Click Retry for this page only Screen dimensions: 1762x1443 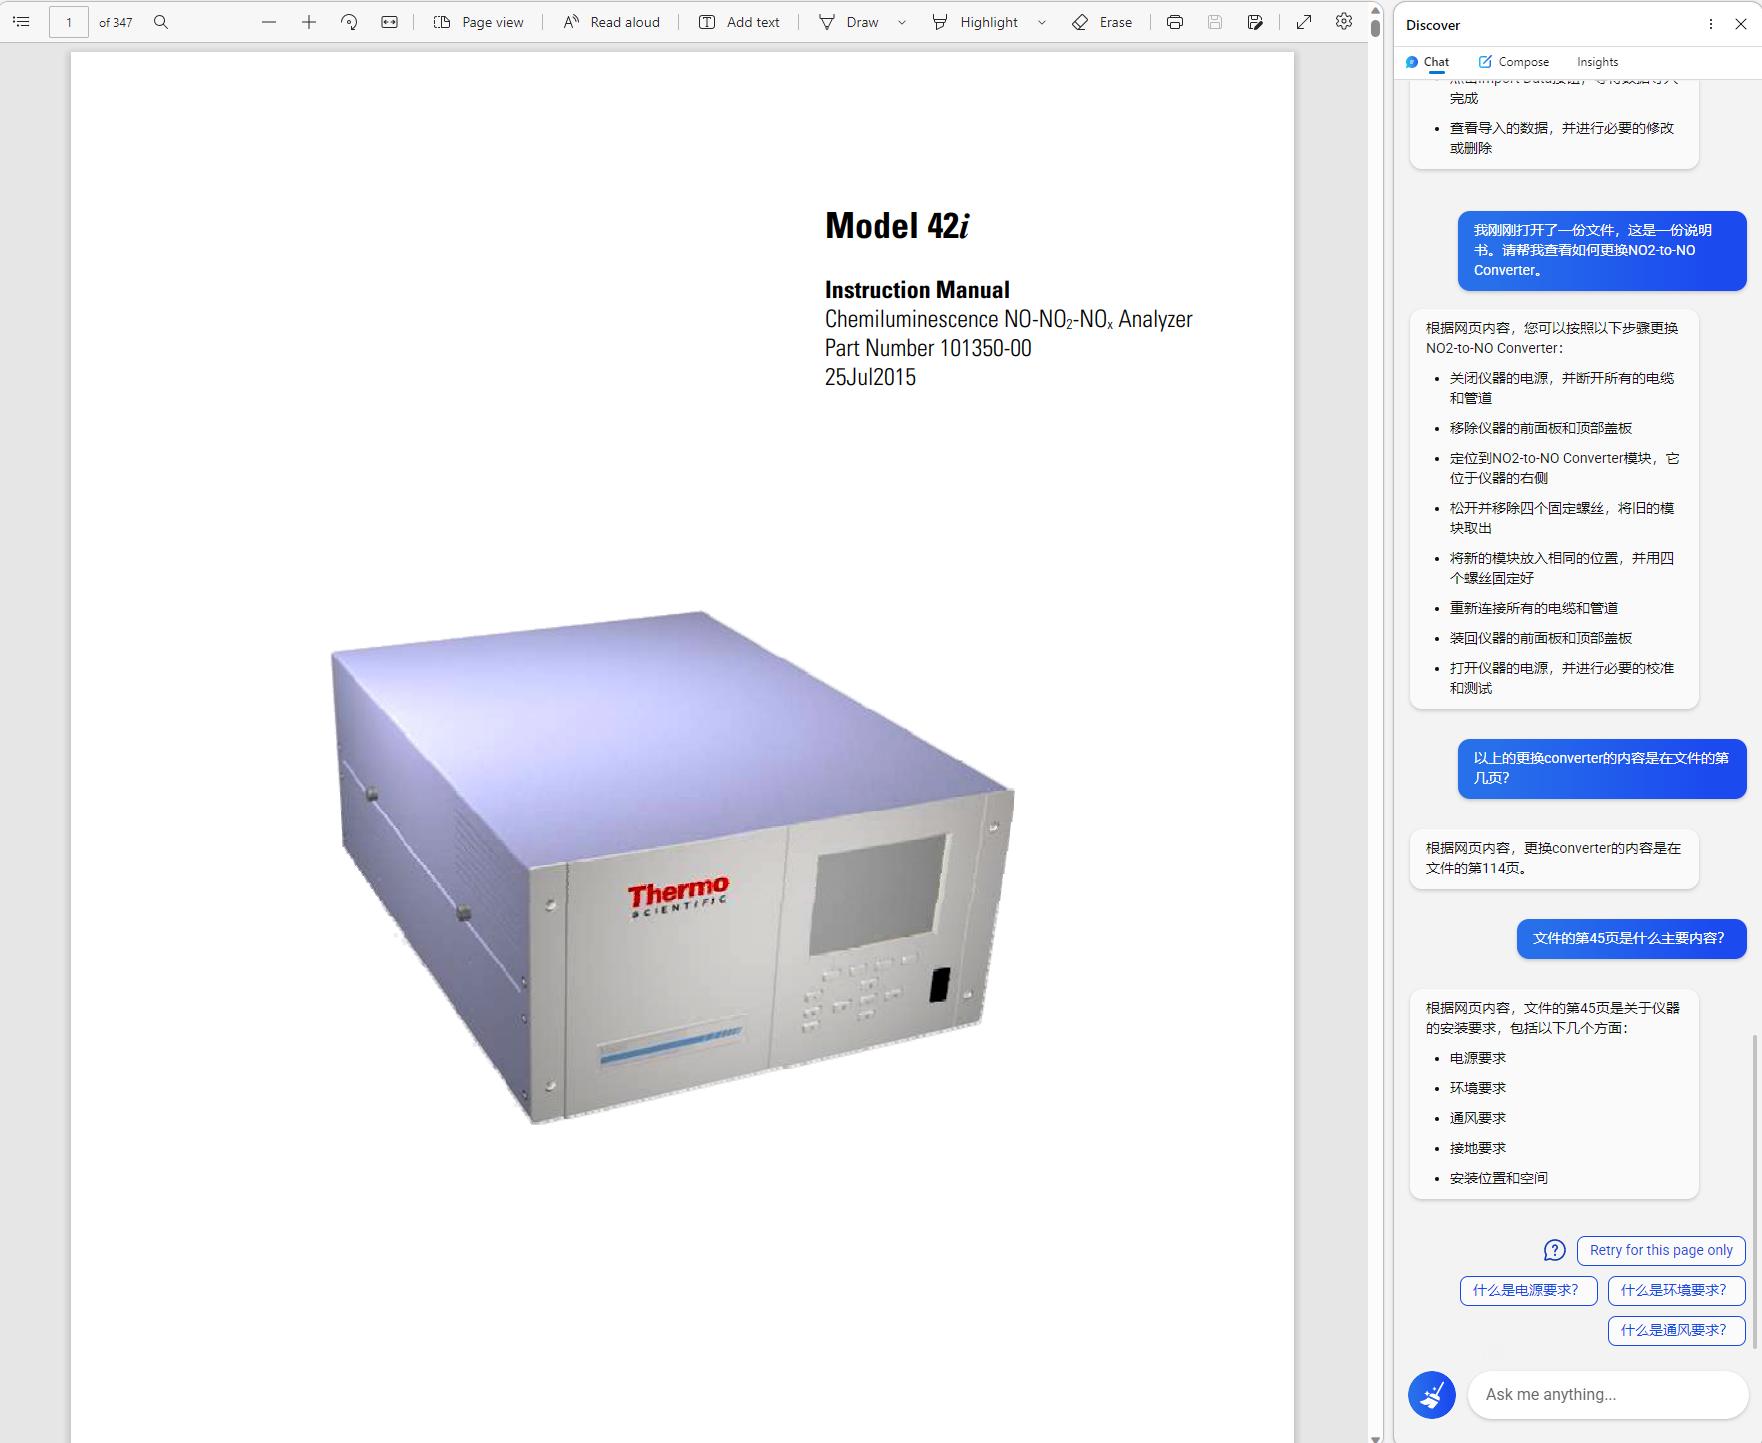coord(1660,1250)
